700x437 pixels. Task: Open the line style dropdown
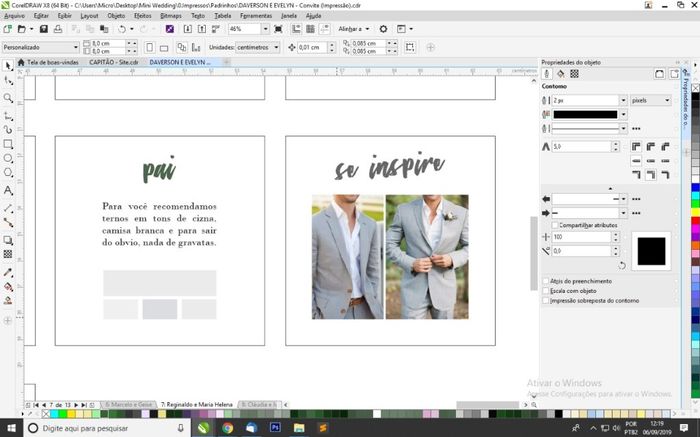[x=624, y=129]
